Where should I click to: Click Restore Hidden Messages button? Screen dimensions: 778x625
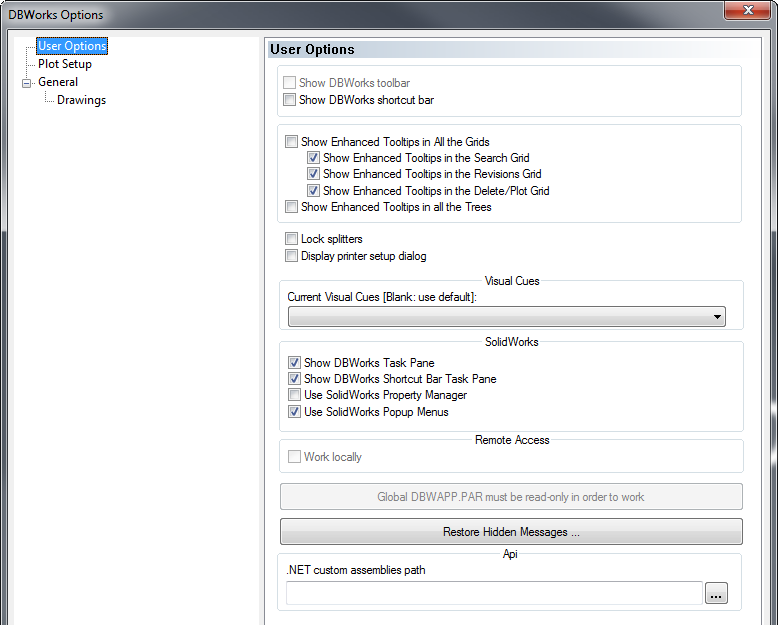tap(511, 532)
